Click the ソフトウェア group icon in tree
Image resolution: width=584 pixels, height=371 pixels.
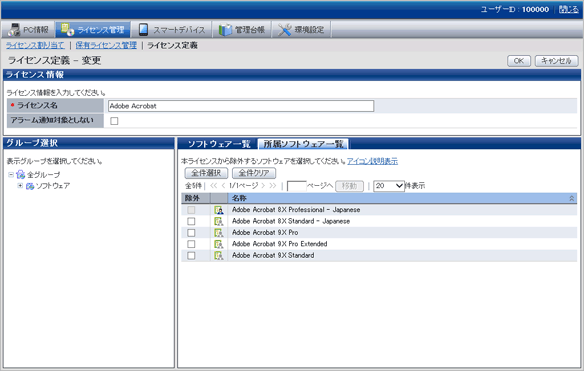click(30, 186)
